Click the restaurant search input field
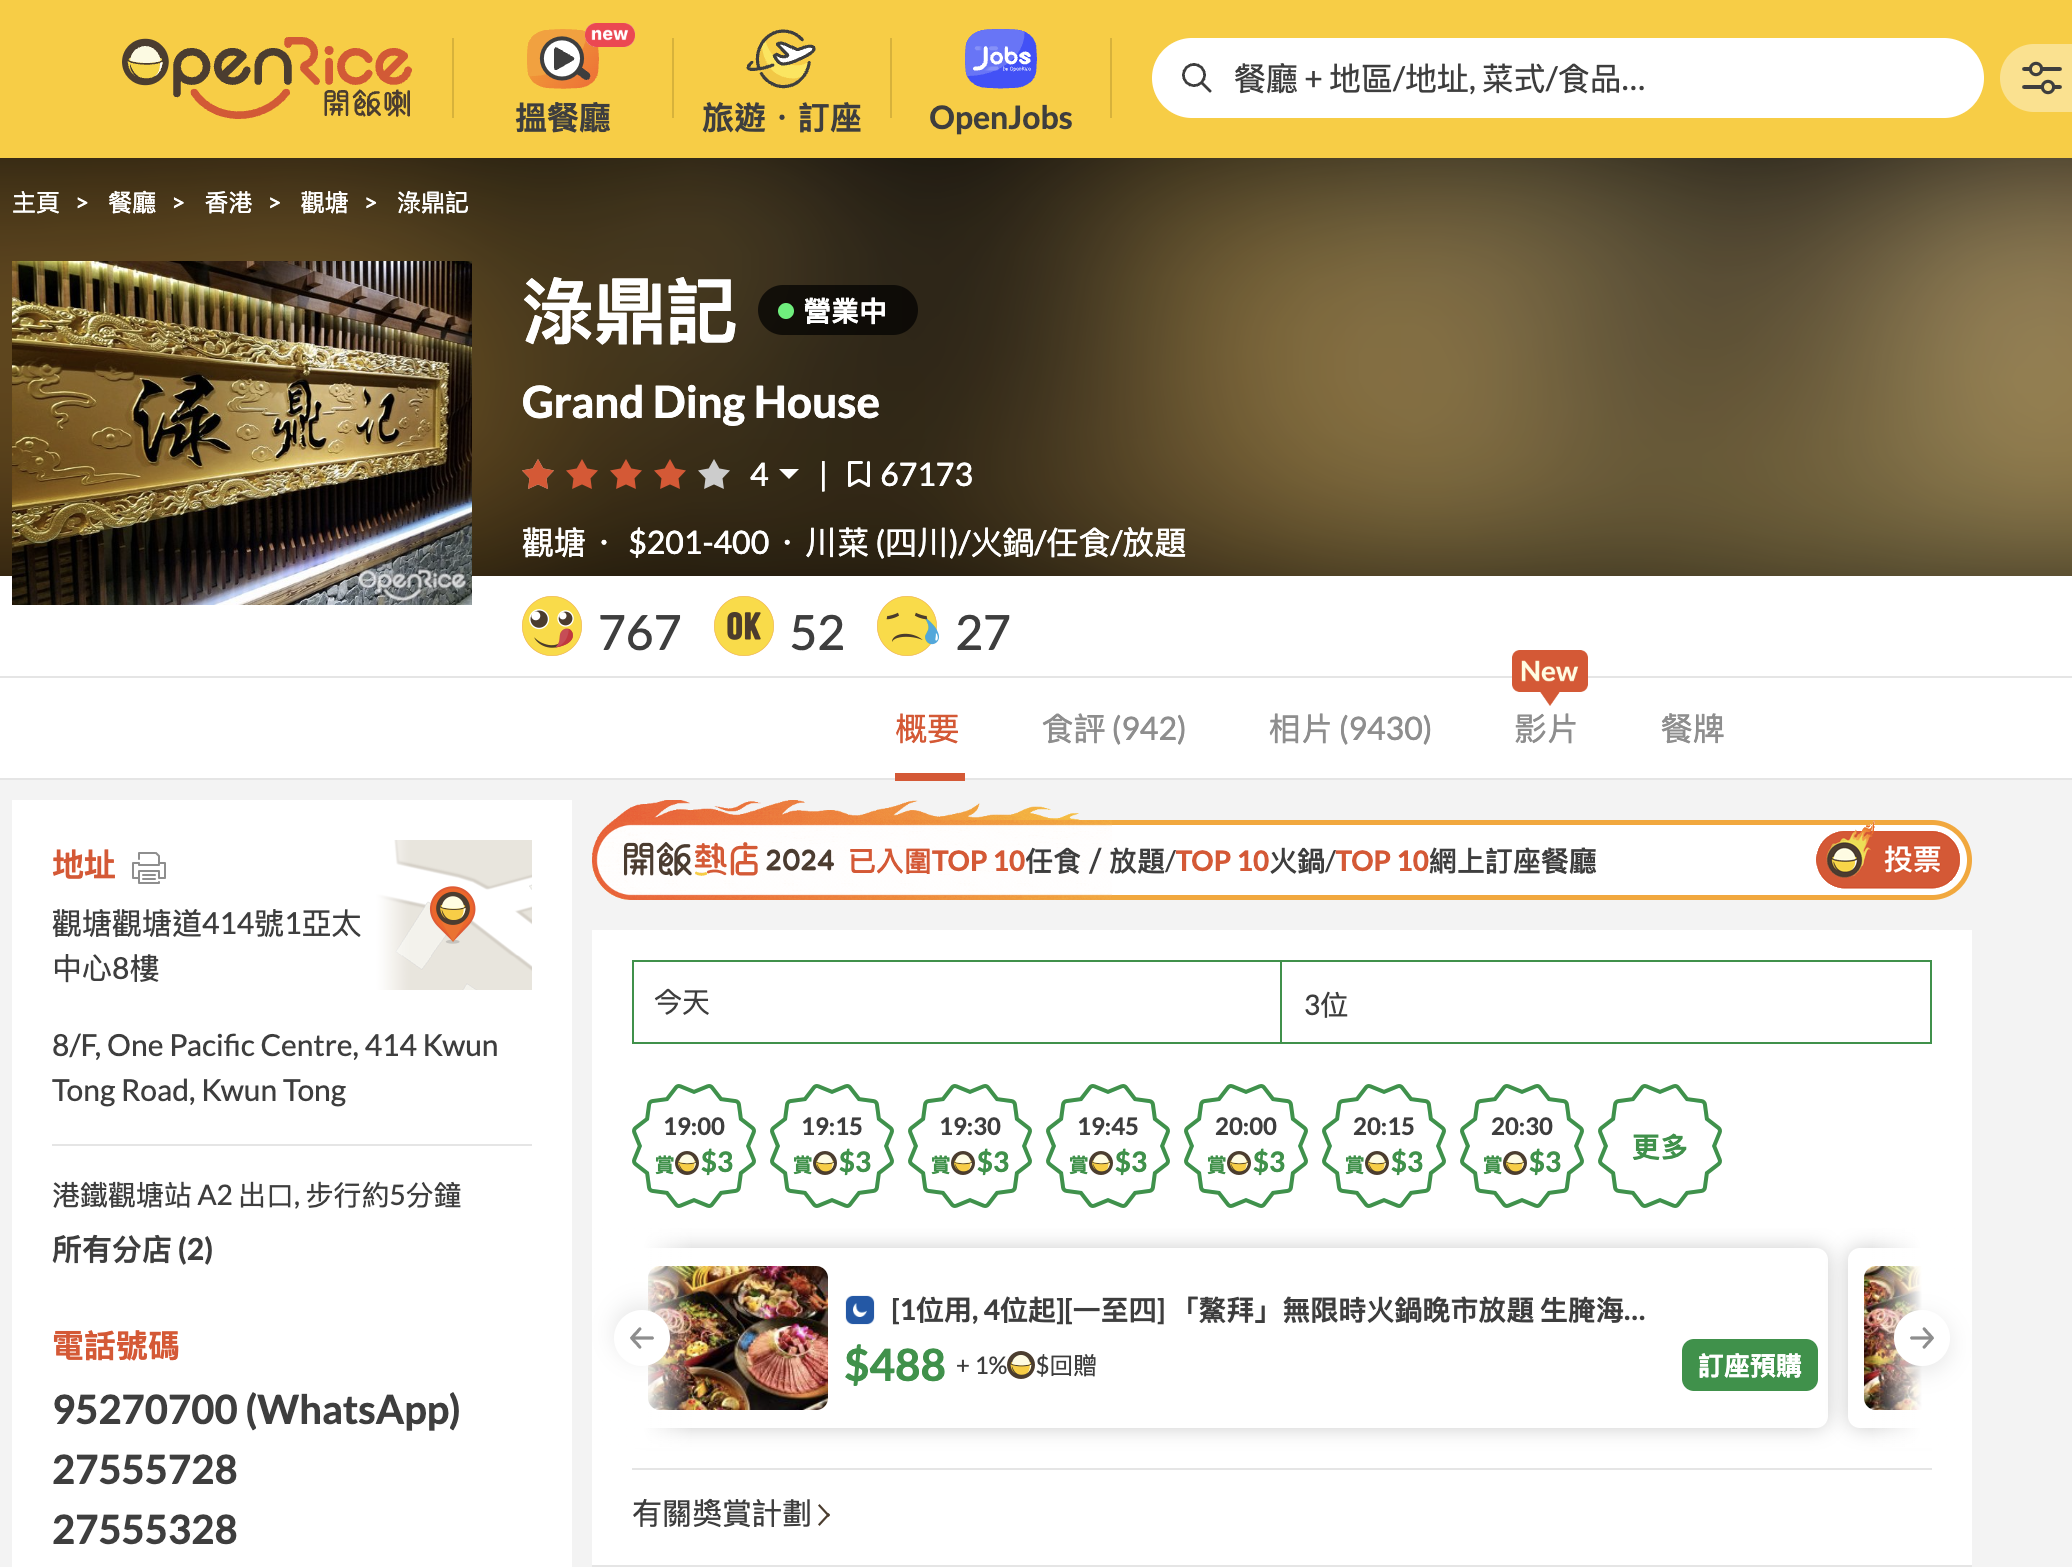Image resolution: width=2072 pixels, height=1567 pixels. (1567, 78)
